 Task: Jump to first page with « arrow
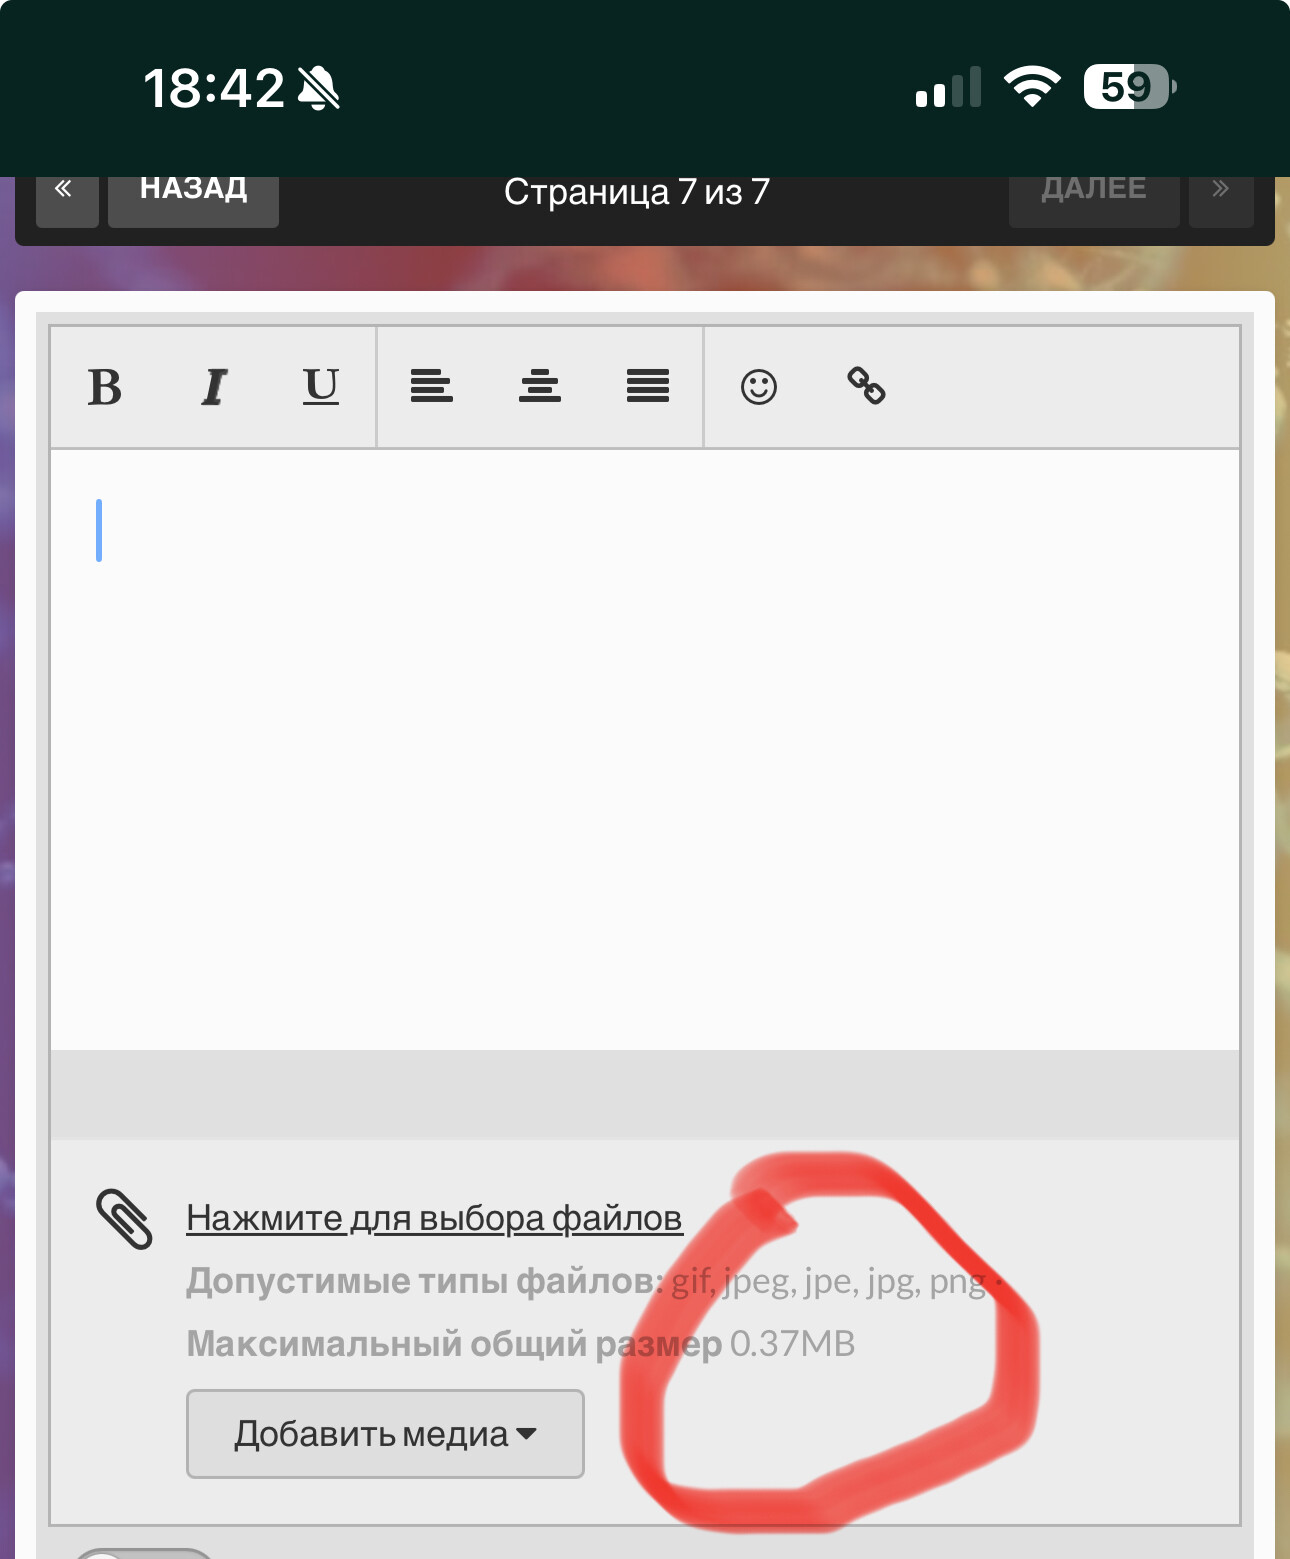(x=66, y=196)
